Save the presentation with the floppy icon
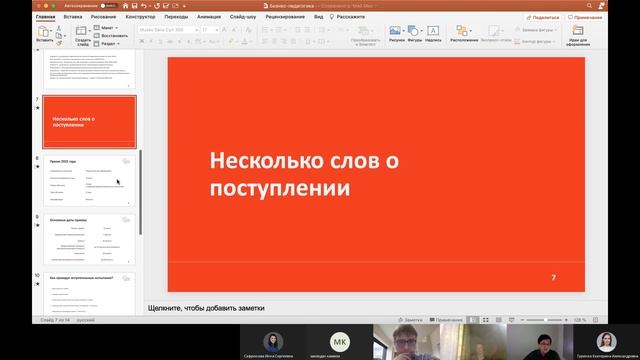This screenshot has height=360, width=640. coord(134,6)
